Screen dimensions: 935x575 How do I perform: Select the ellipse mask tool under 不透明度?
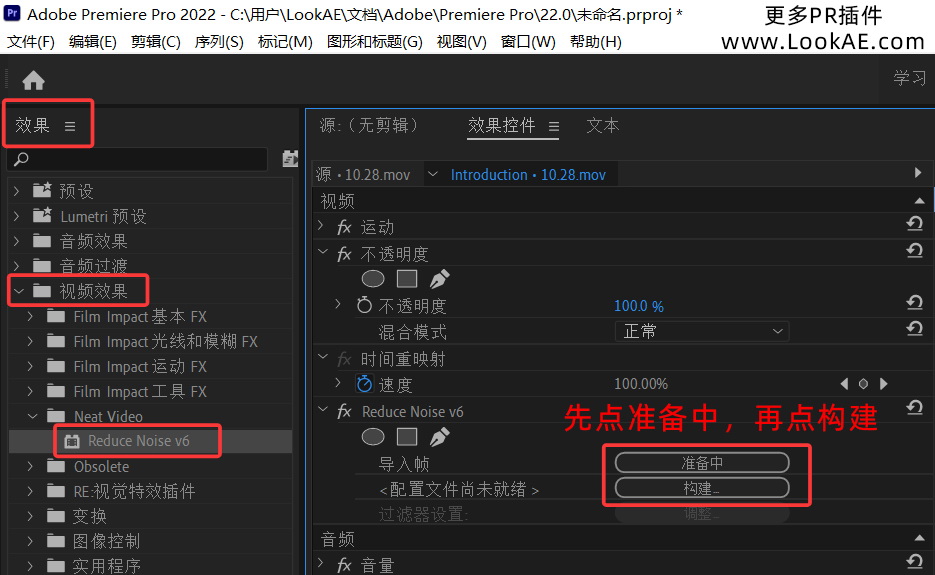pyautogui.click(x=373, y=279)
